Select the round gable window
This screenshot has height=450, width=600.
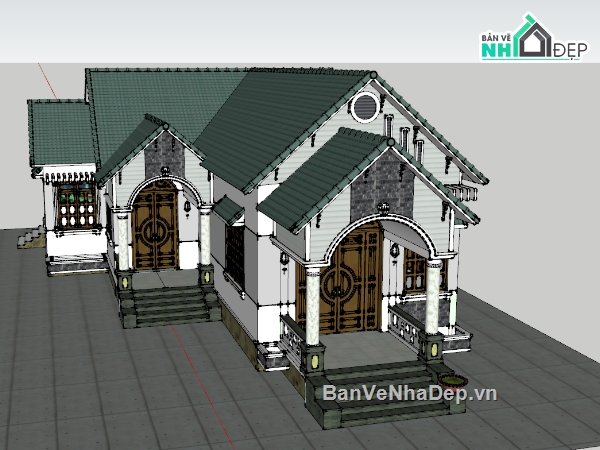click(x=366, y=104)
